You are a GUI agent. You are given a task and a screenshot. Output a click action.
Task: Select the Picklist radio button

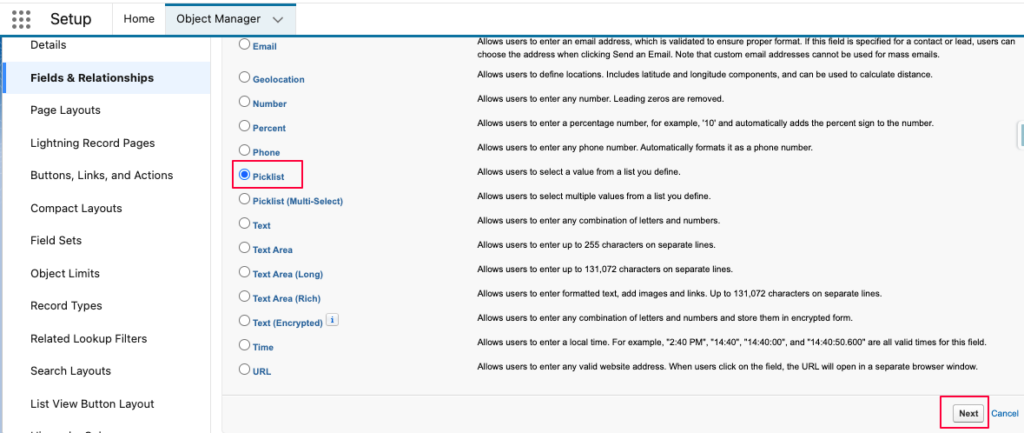coord(245,174)
